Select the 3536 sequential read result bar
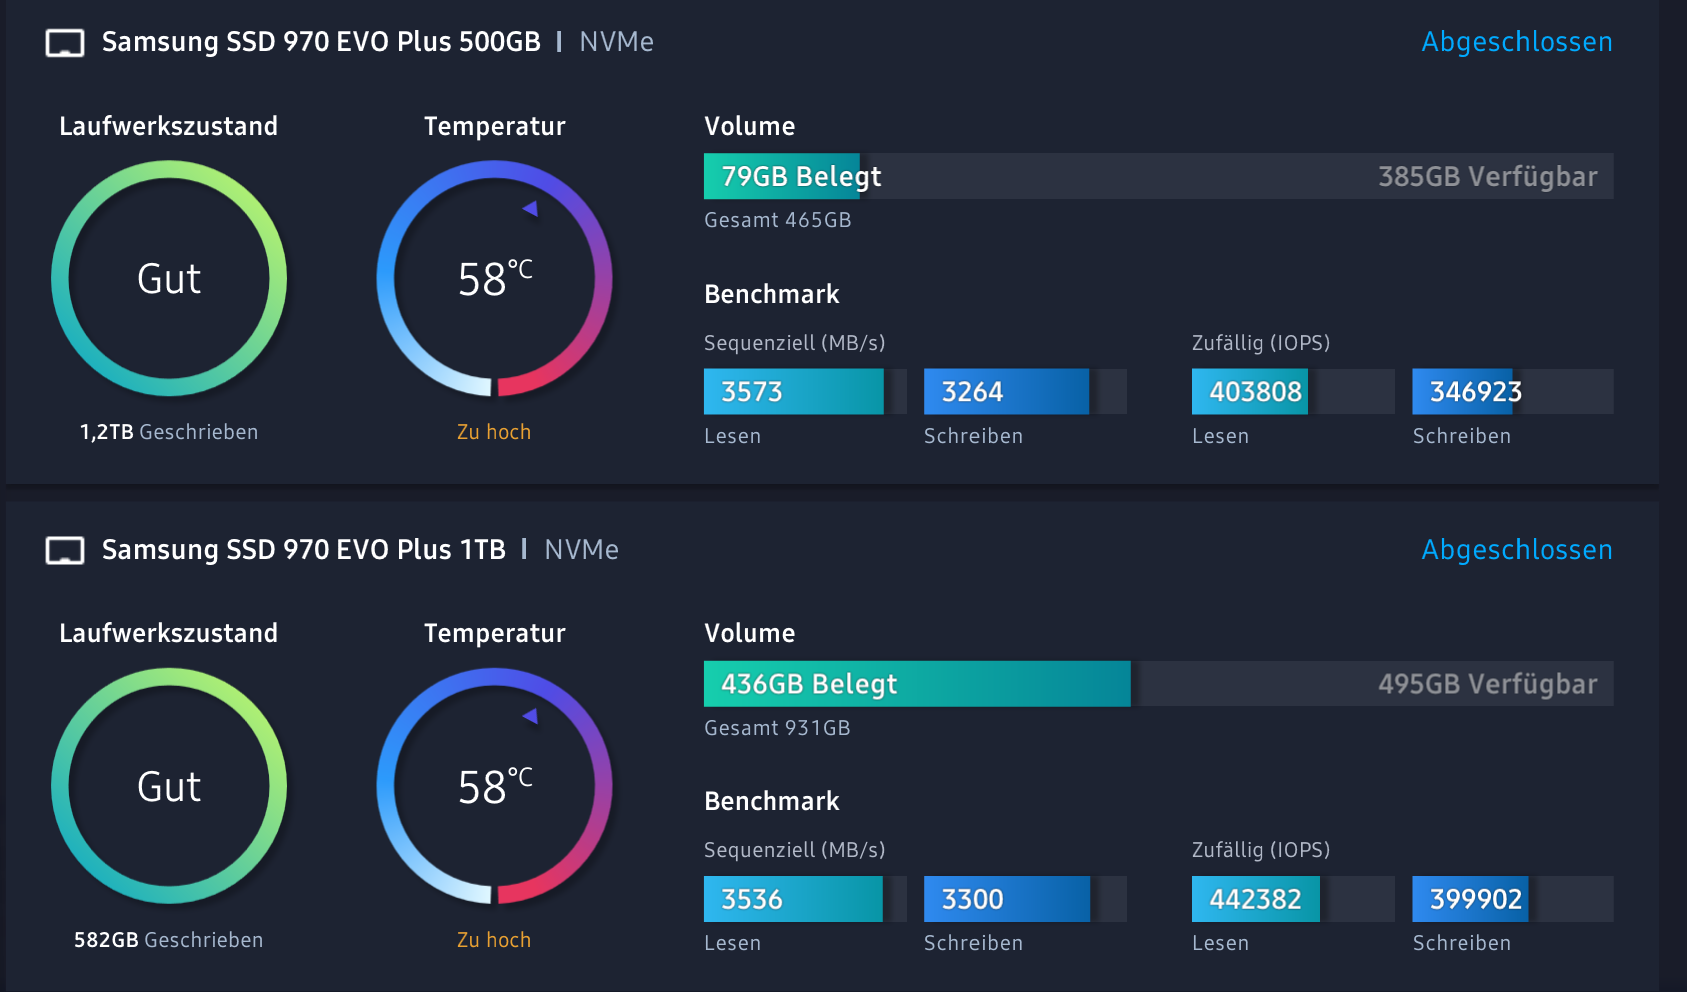Viewport: 1687px width, 992px height. coord(793,899)
